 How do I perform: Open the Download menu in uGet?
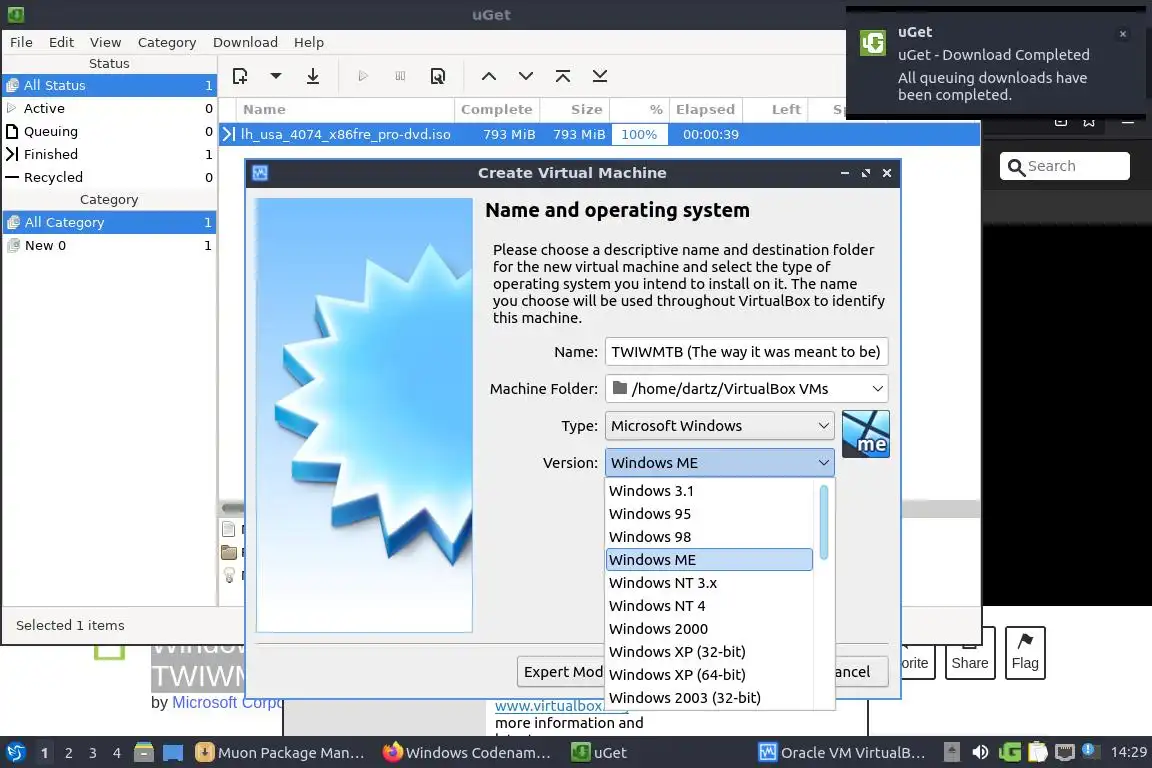pyautogui.click(x=245, y=42)
